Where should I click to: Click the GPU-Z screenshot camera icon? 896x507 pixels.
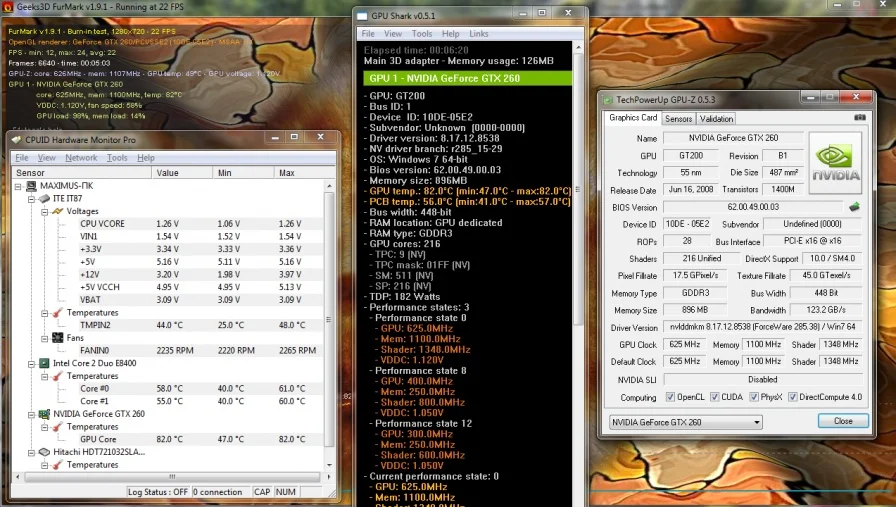[859, 118]
